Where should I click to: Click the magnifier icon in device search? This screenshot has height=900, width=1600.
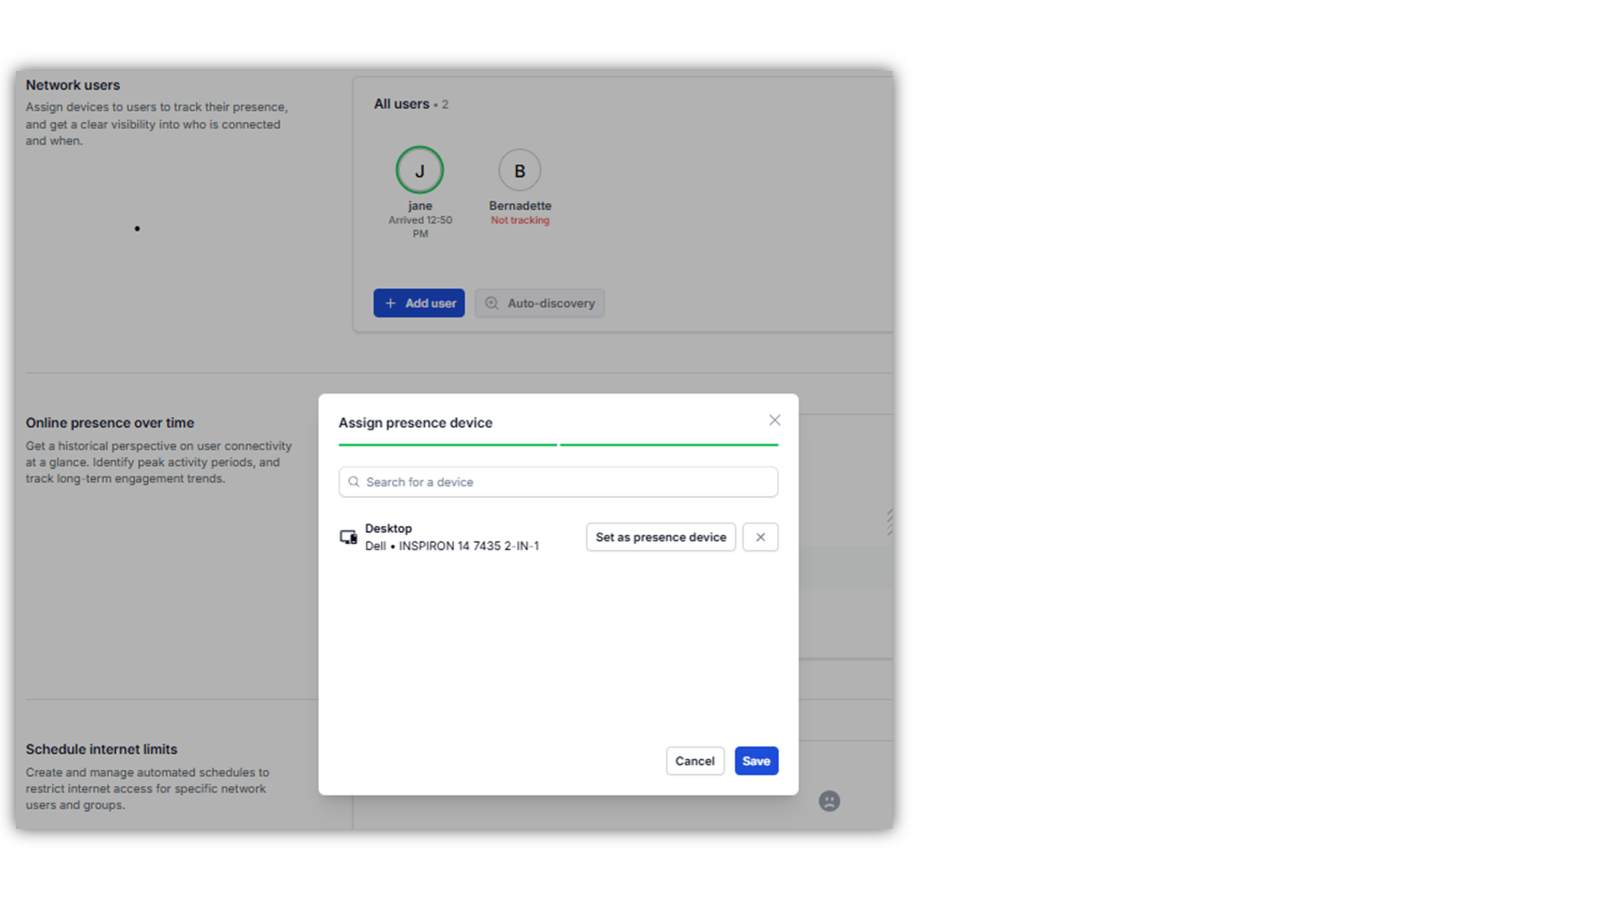(x=354, y=482)
